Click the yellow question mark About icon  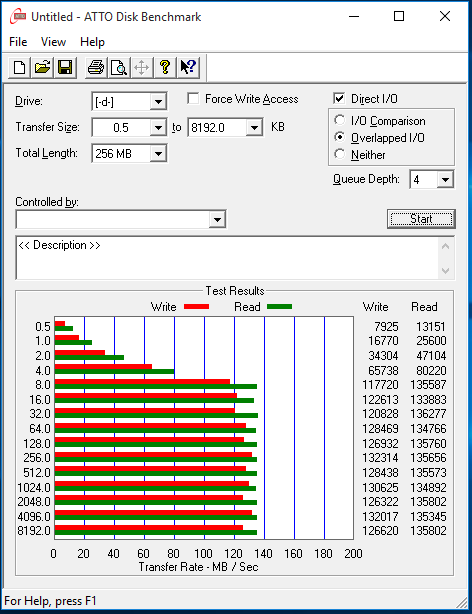165,67
